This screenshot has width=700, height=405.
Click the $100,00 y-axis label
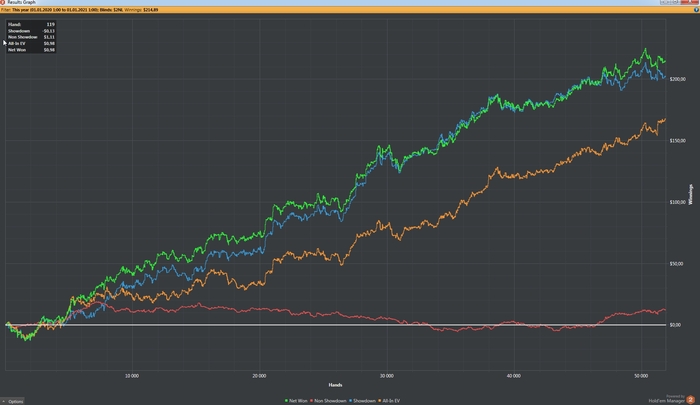tap(677, 202)
